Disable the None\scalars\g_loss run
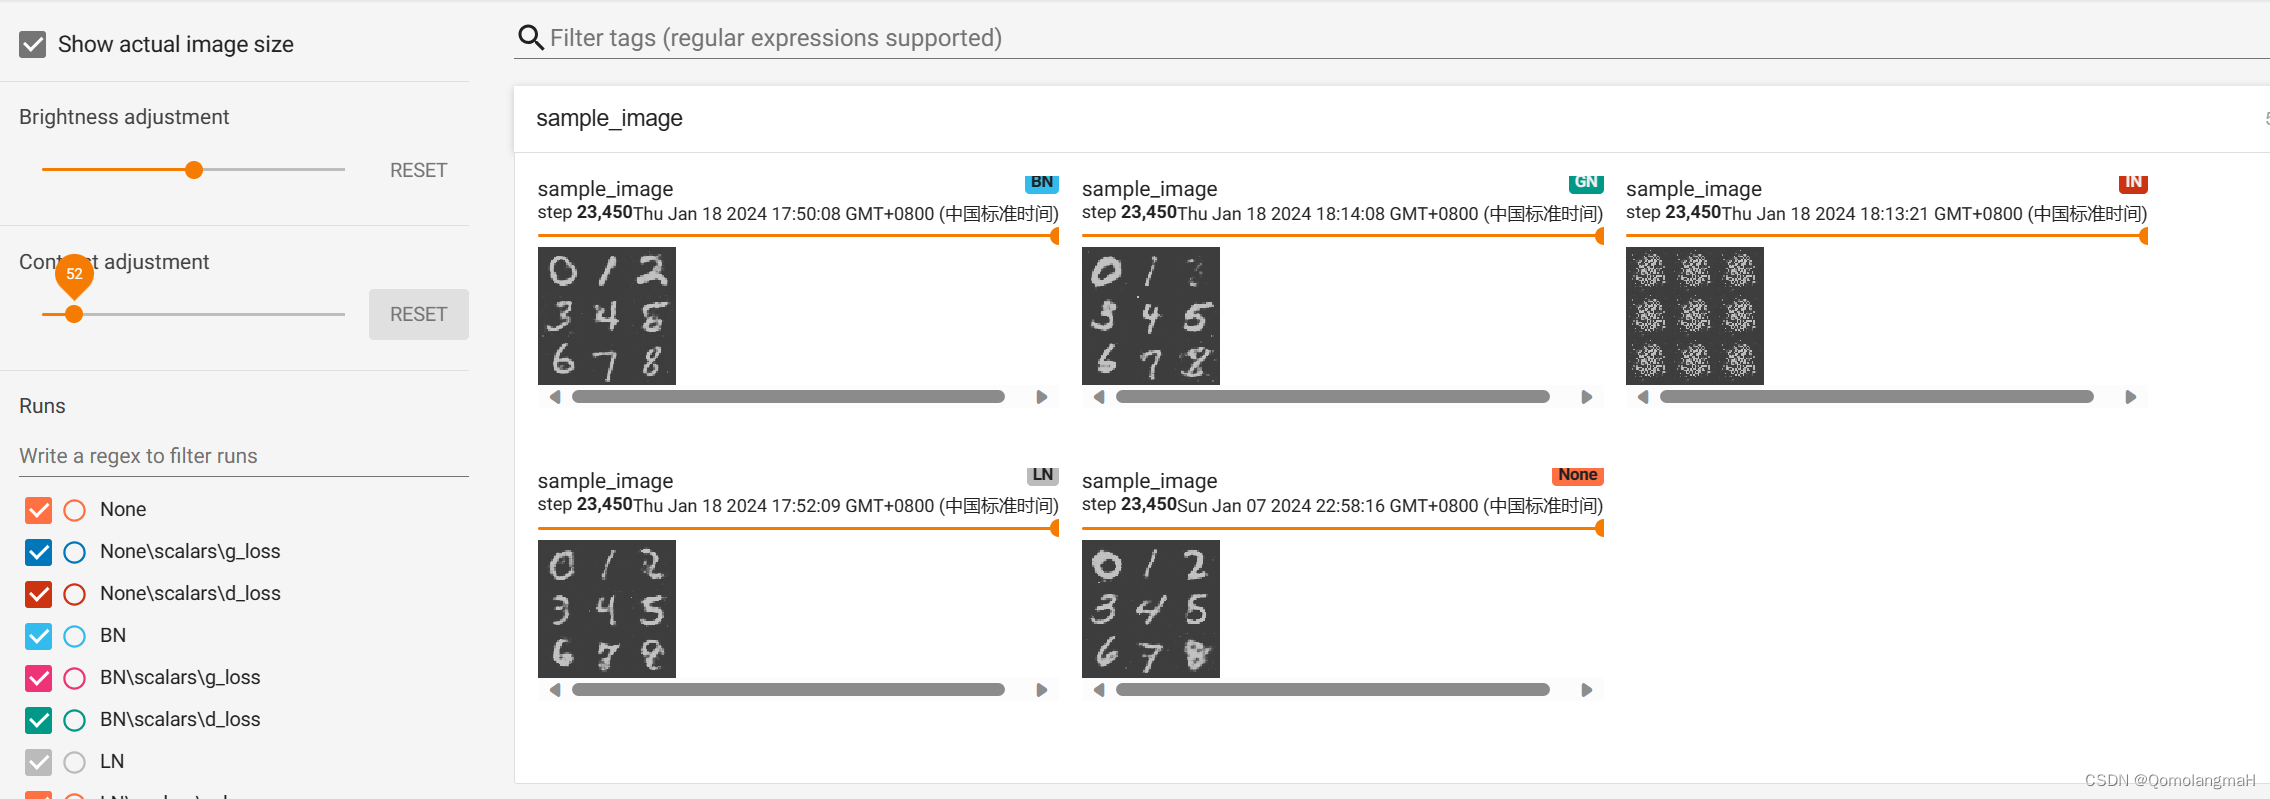 tap(38, 552)
